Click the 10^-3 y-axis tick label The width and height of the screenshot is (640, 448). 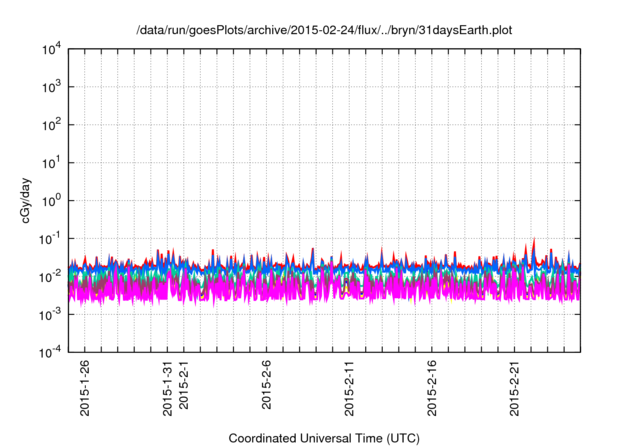51,315
